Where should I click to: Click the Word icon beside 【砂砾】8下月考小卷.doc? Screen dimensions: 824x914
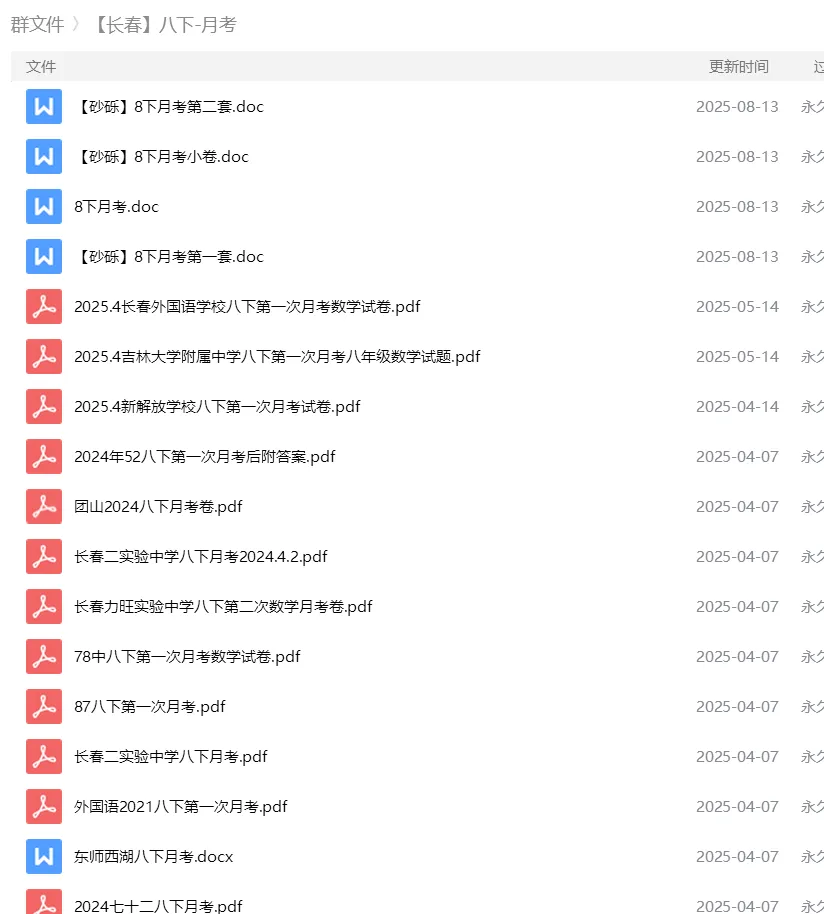pyautogui.click(x=44, y=156)
